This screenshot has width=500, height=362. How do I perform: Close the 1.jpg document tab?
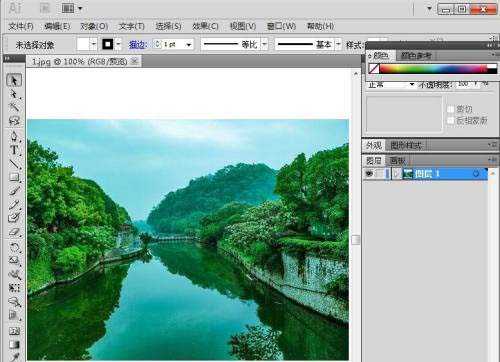tap(134, 61)
